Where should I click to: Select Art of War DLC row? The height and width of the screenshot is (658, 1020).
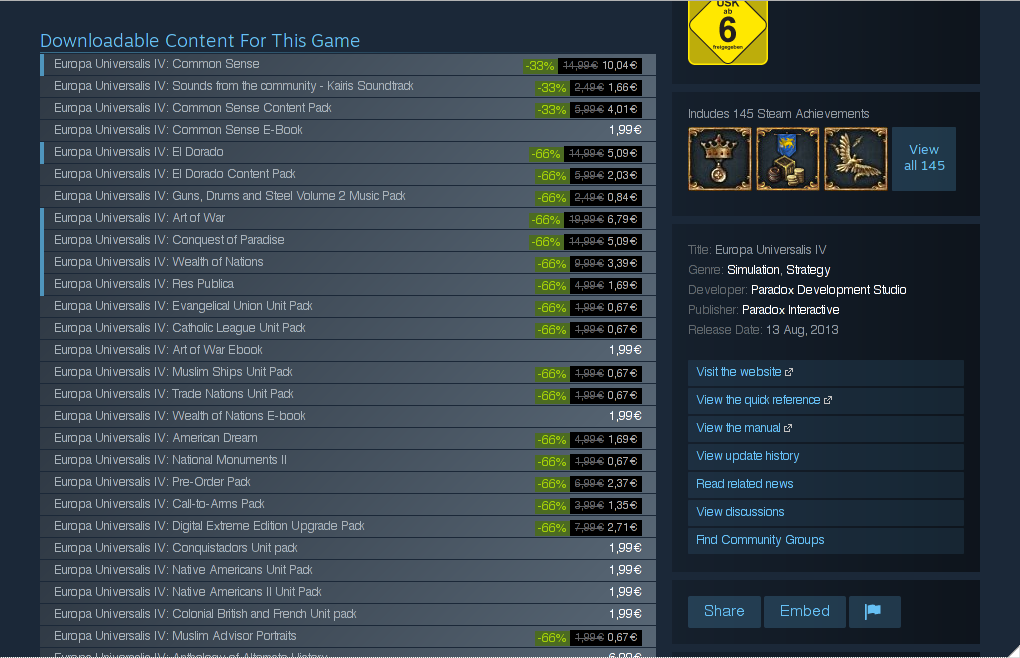(348, 219)
